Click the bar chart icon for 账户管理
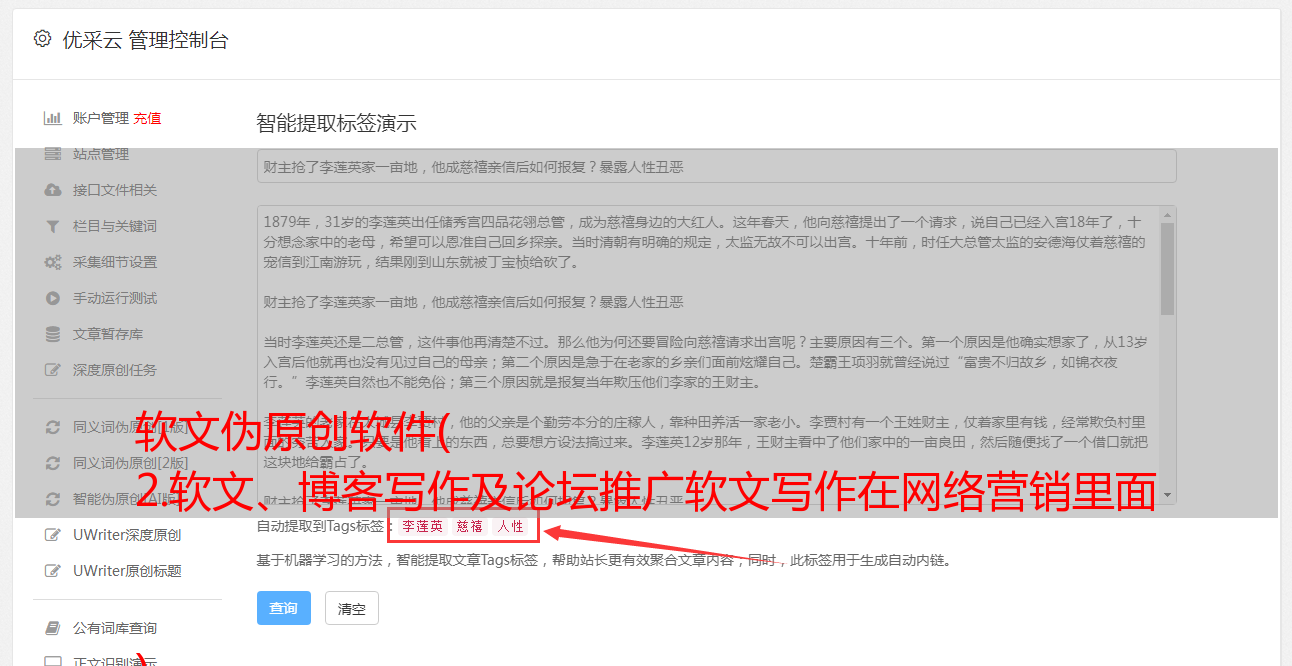This screenshot has height=666, width=1292. click(x=52, y=118)
